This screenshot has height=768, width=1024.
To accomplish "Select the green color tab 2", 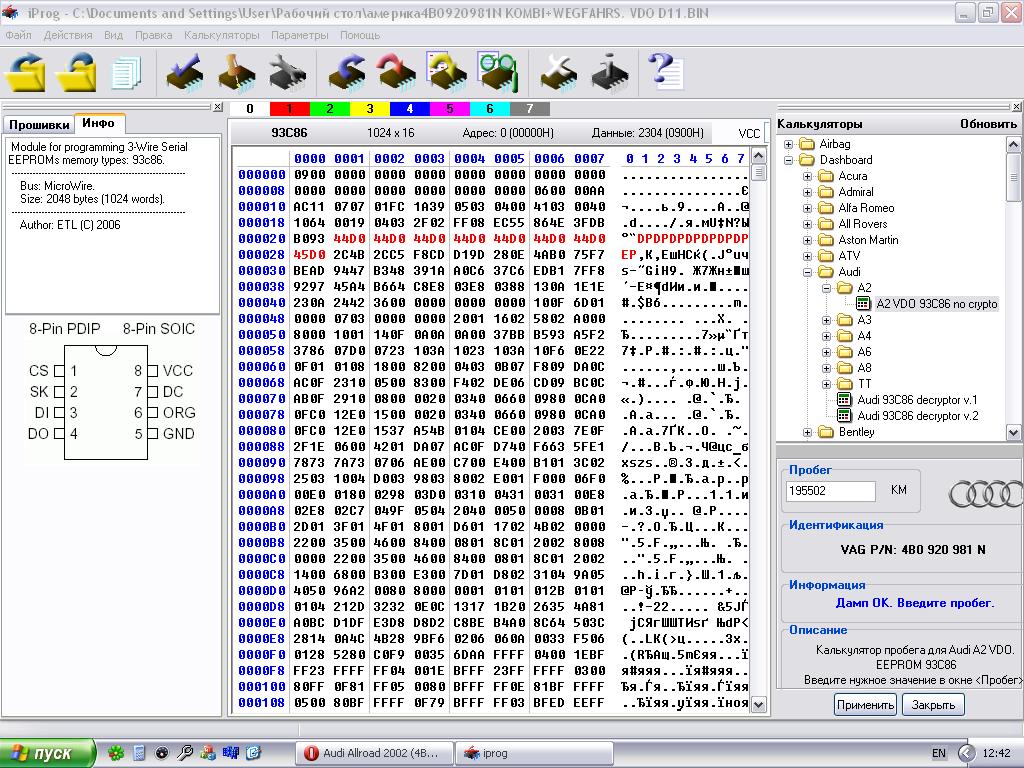I will (x=330, y=108).
